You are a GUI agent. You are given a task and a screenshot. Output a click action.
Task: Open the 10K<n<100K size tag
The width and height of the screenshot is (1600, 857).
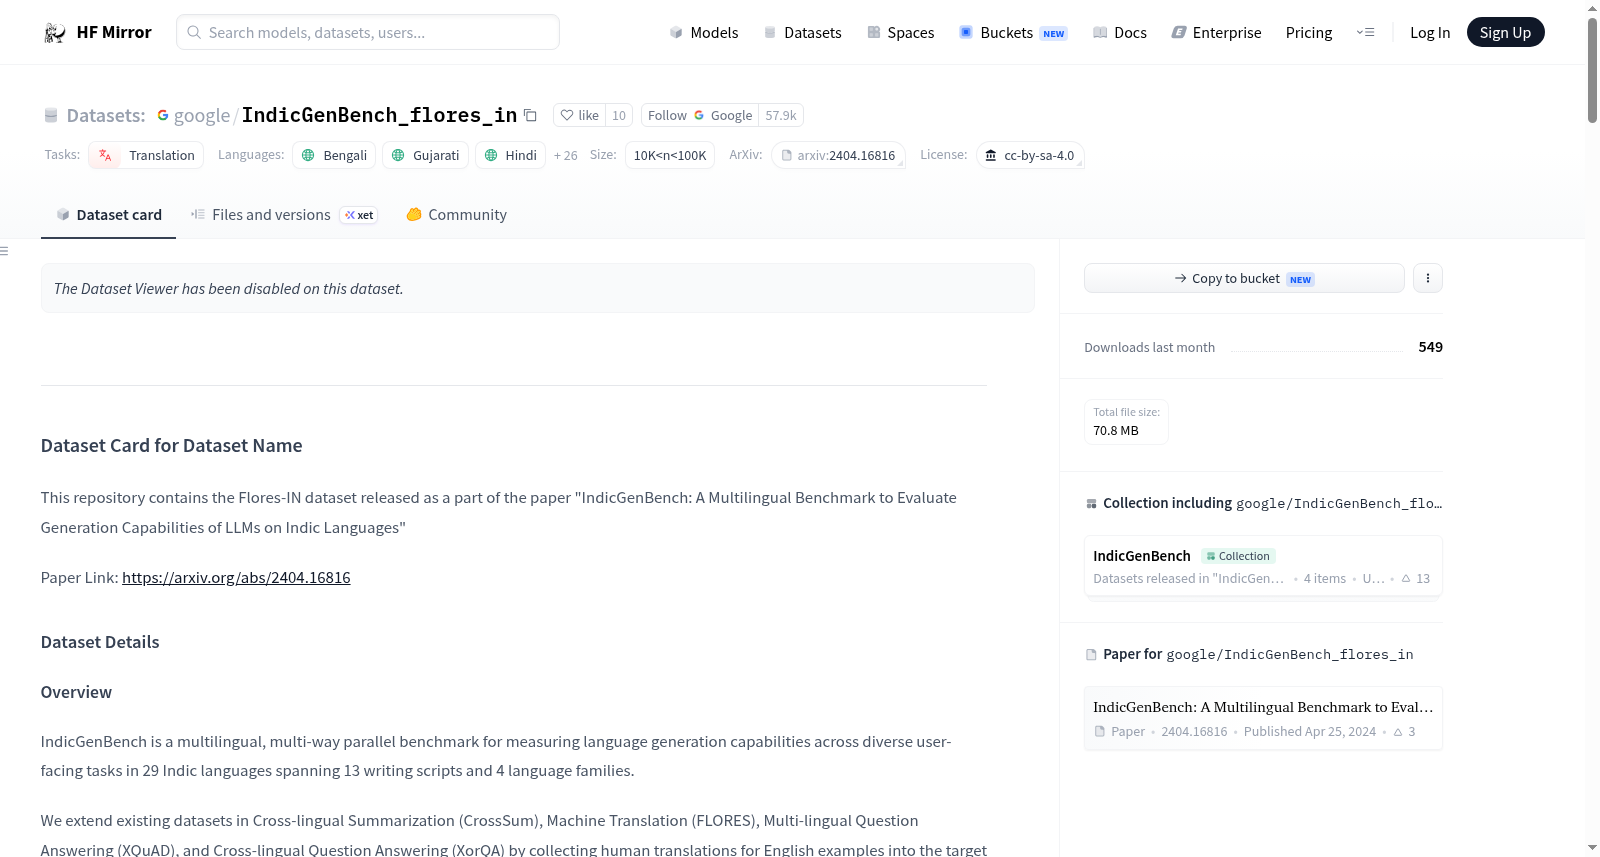(670, 155)
